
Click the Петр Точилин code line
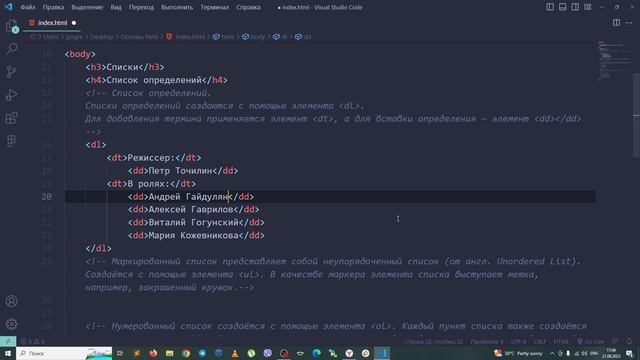coord(183,171)
